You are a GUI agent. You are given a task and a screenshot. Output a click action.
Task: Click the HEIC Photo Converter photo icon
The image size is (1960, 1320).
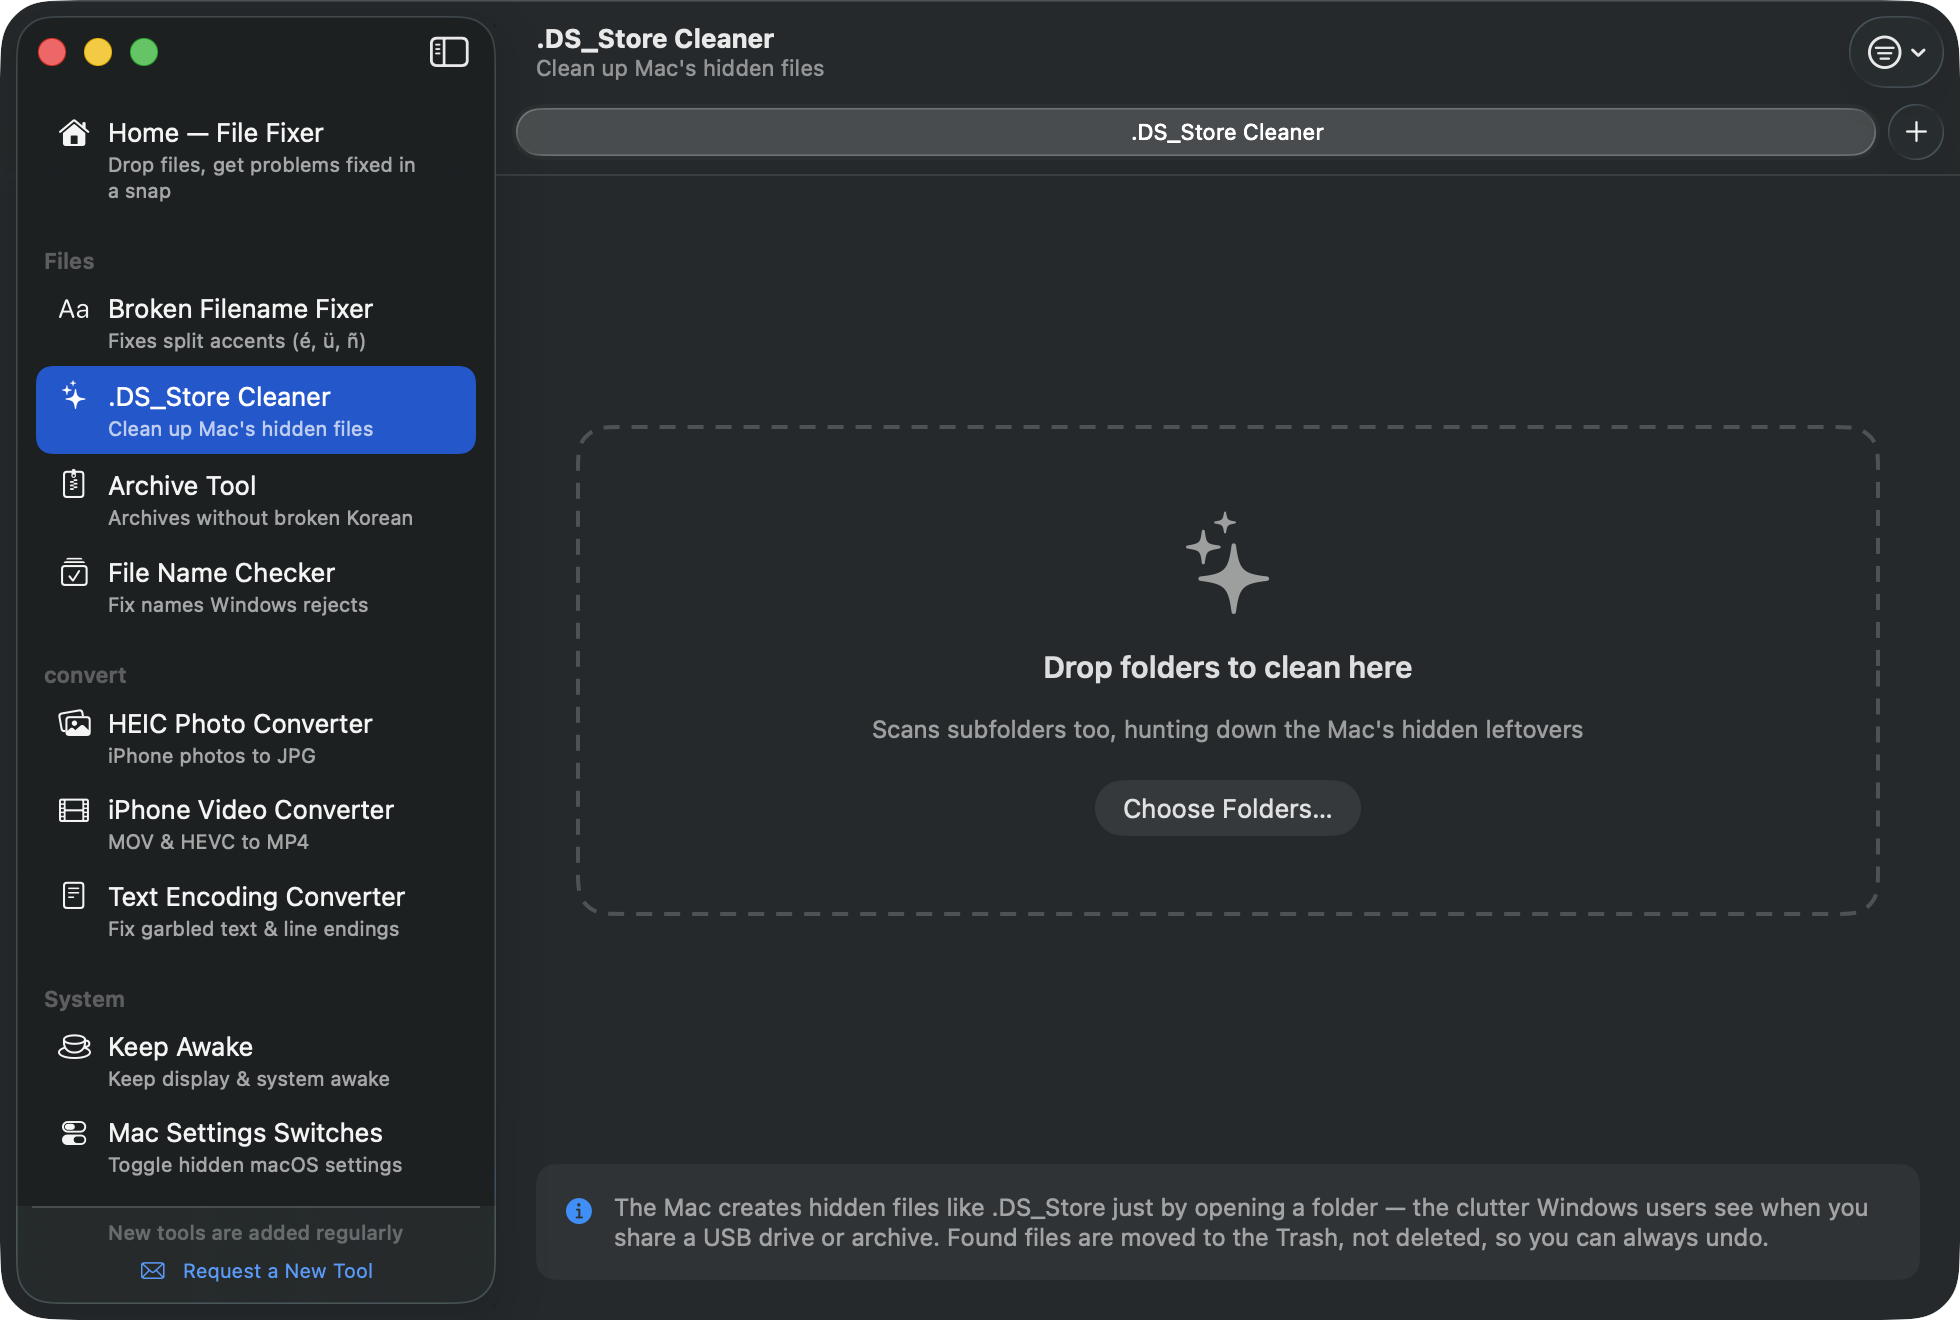point(74,723)
